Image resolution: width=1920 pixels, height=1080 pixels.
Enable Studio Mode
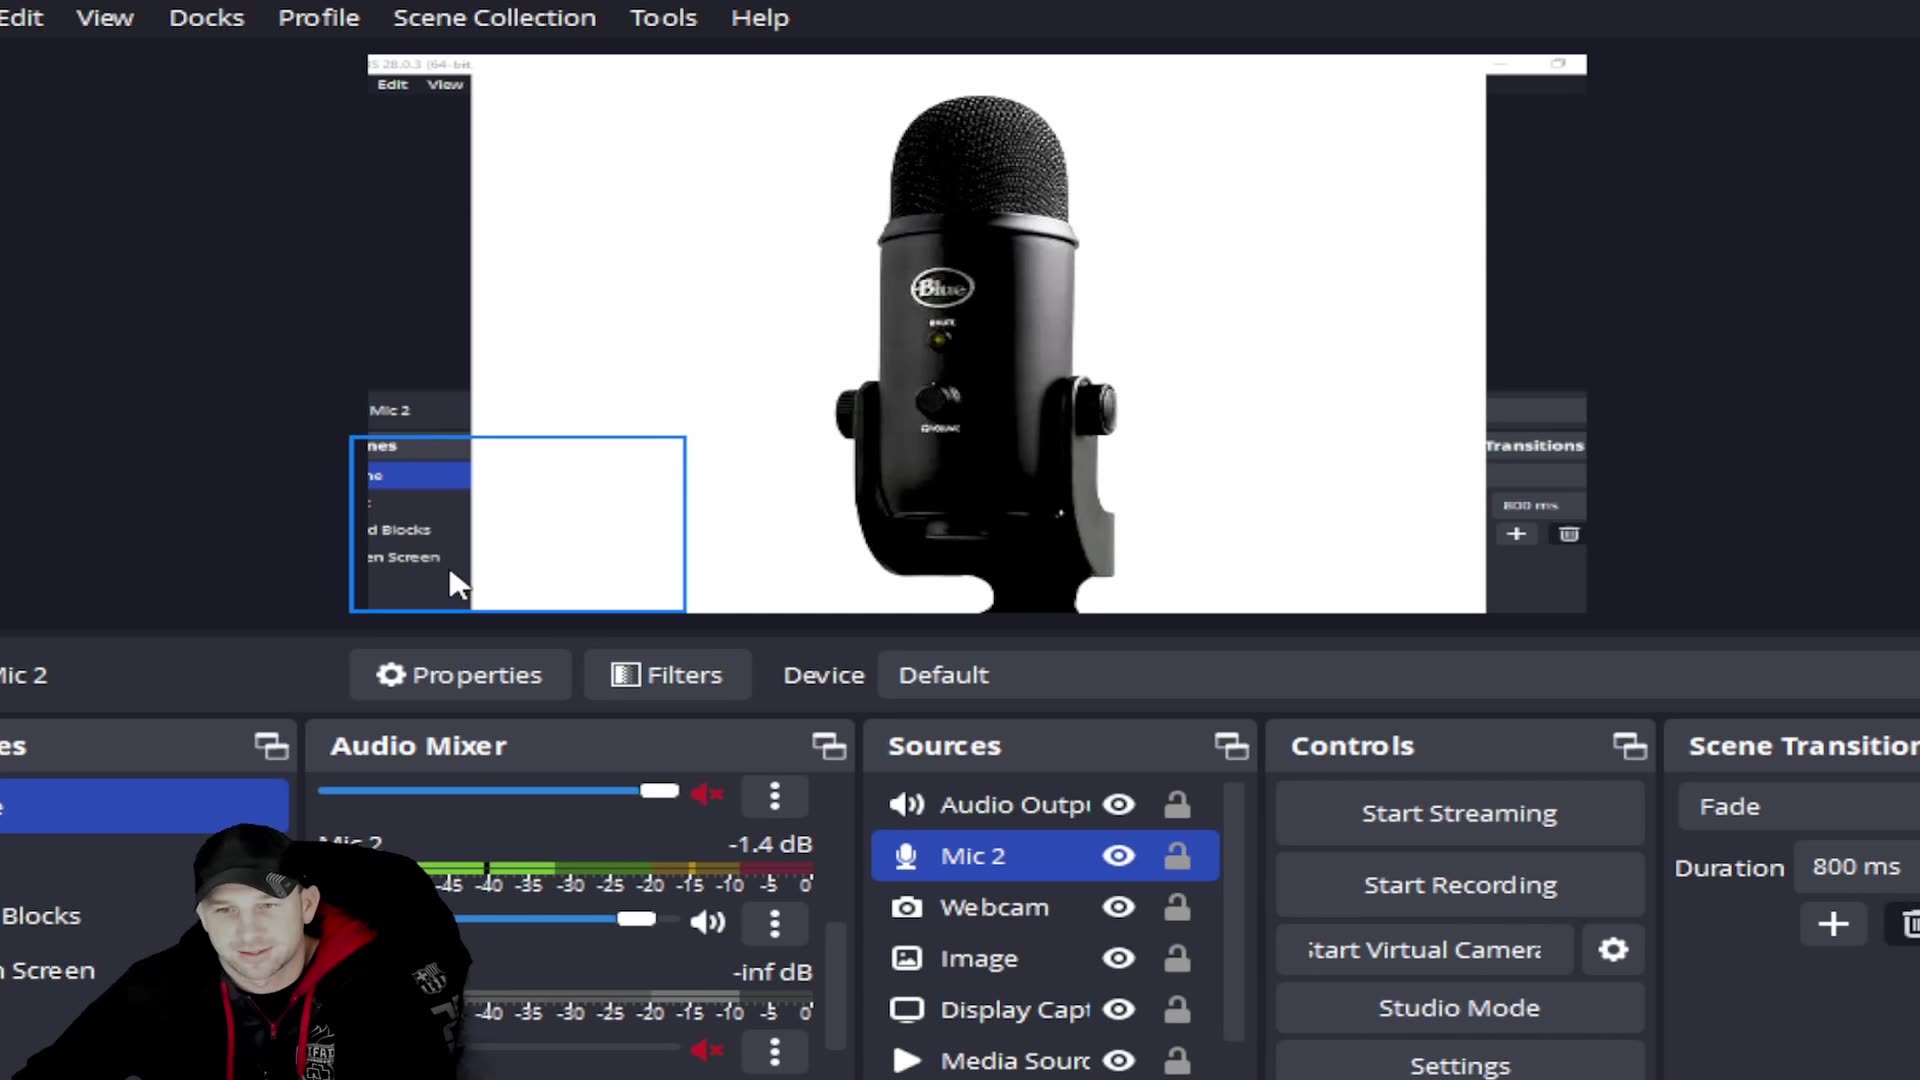1459,1007
